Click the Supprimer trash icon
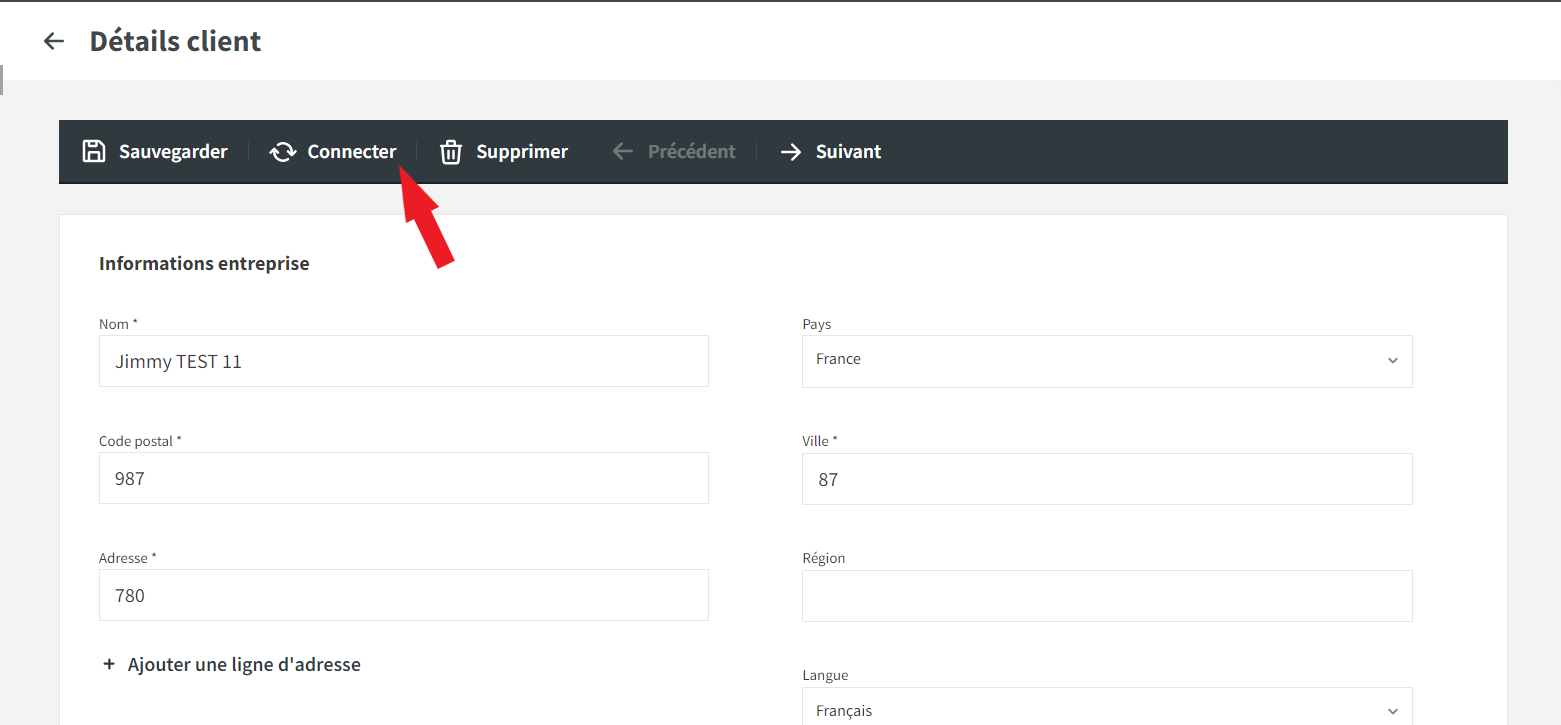Screen dimensions: 1561x725 pyautogui.click(x=452, y=152)
